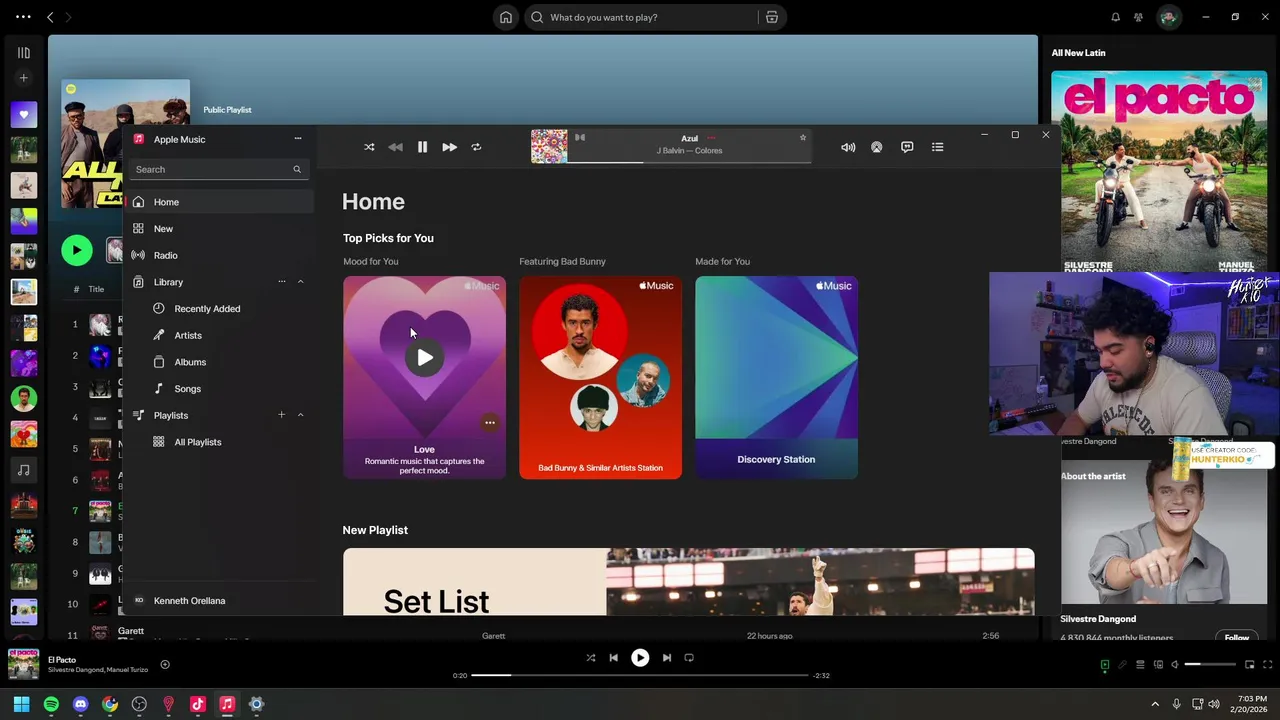Skip to previous in Spotify player bar

coord(613,658)
